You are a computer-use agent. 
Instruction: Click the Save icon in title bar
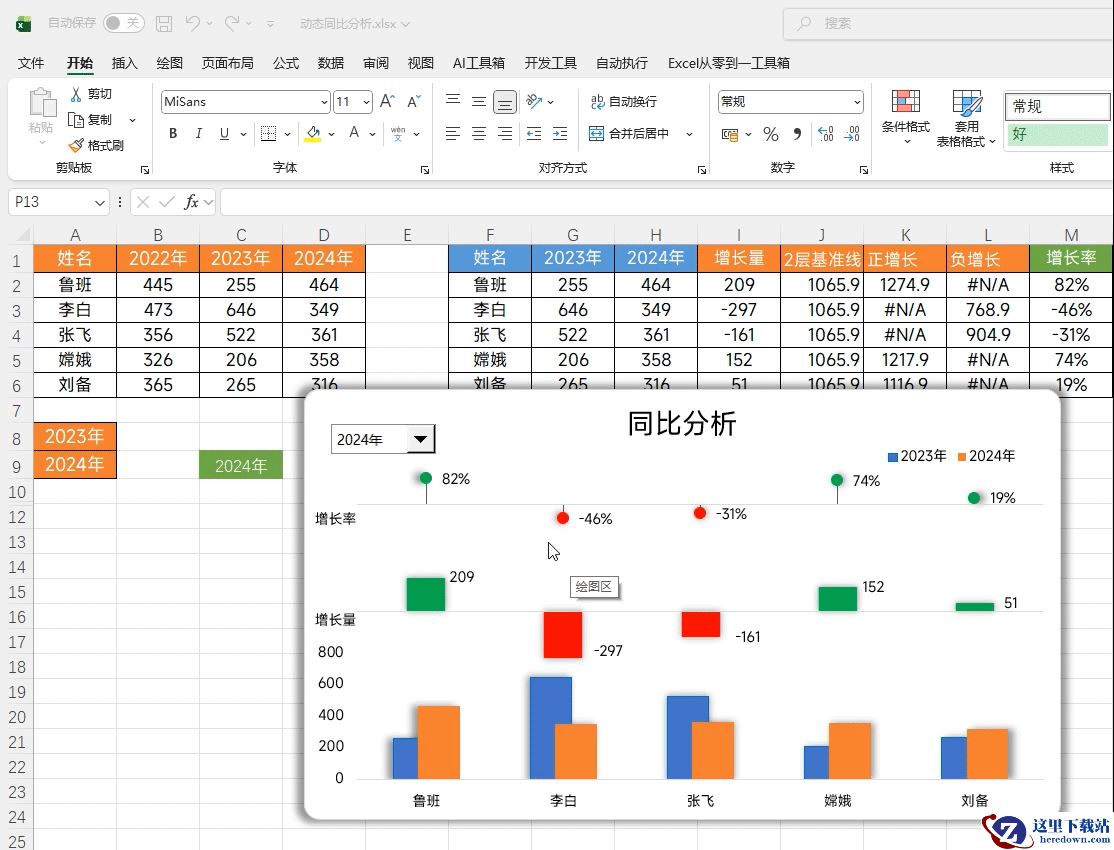click(x=164, y=23)
